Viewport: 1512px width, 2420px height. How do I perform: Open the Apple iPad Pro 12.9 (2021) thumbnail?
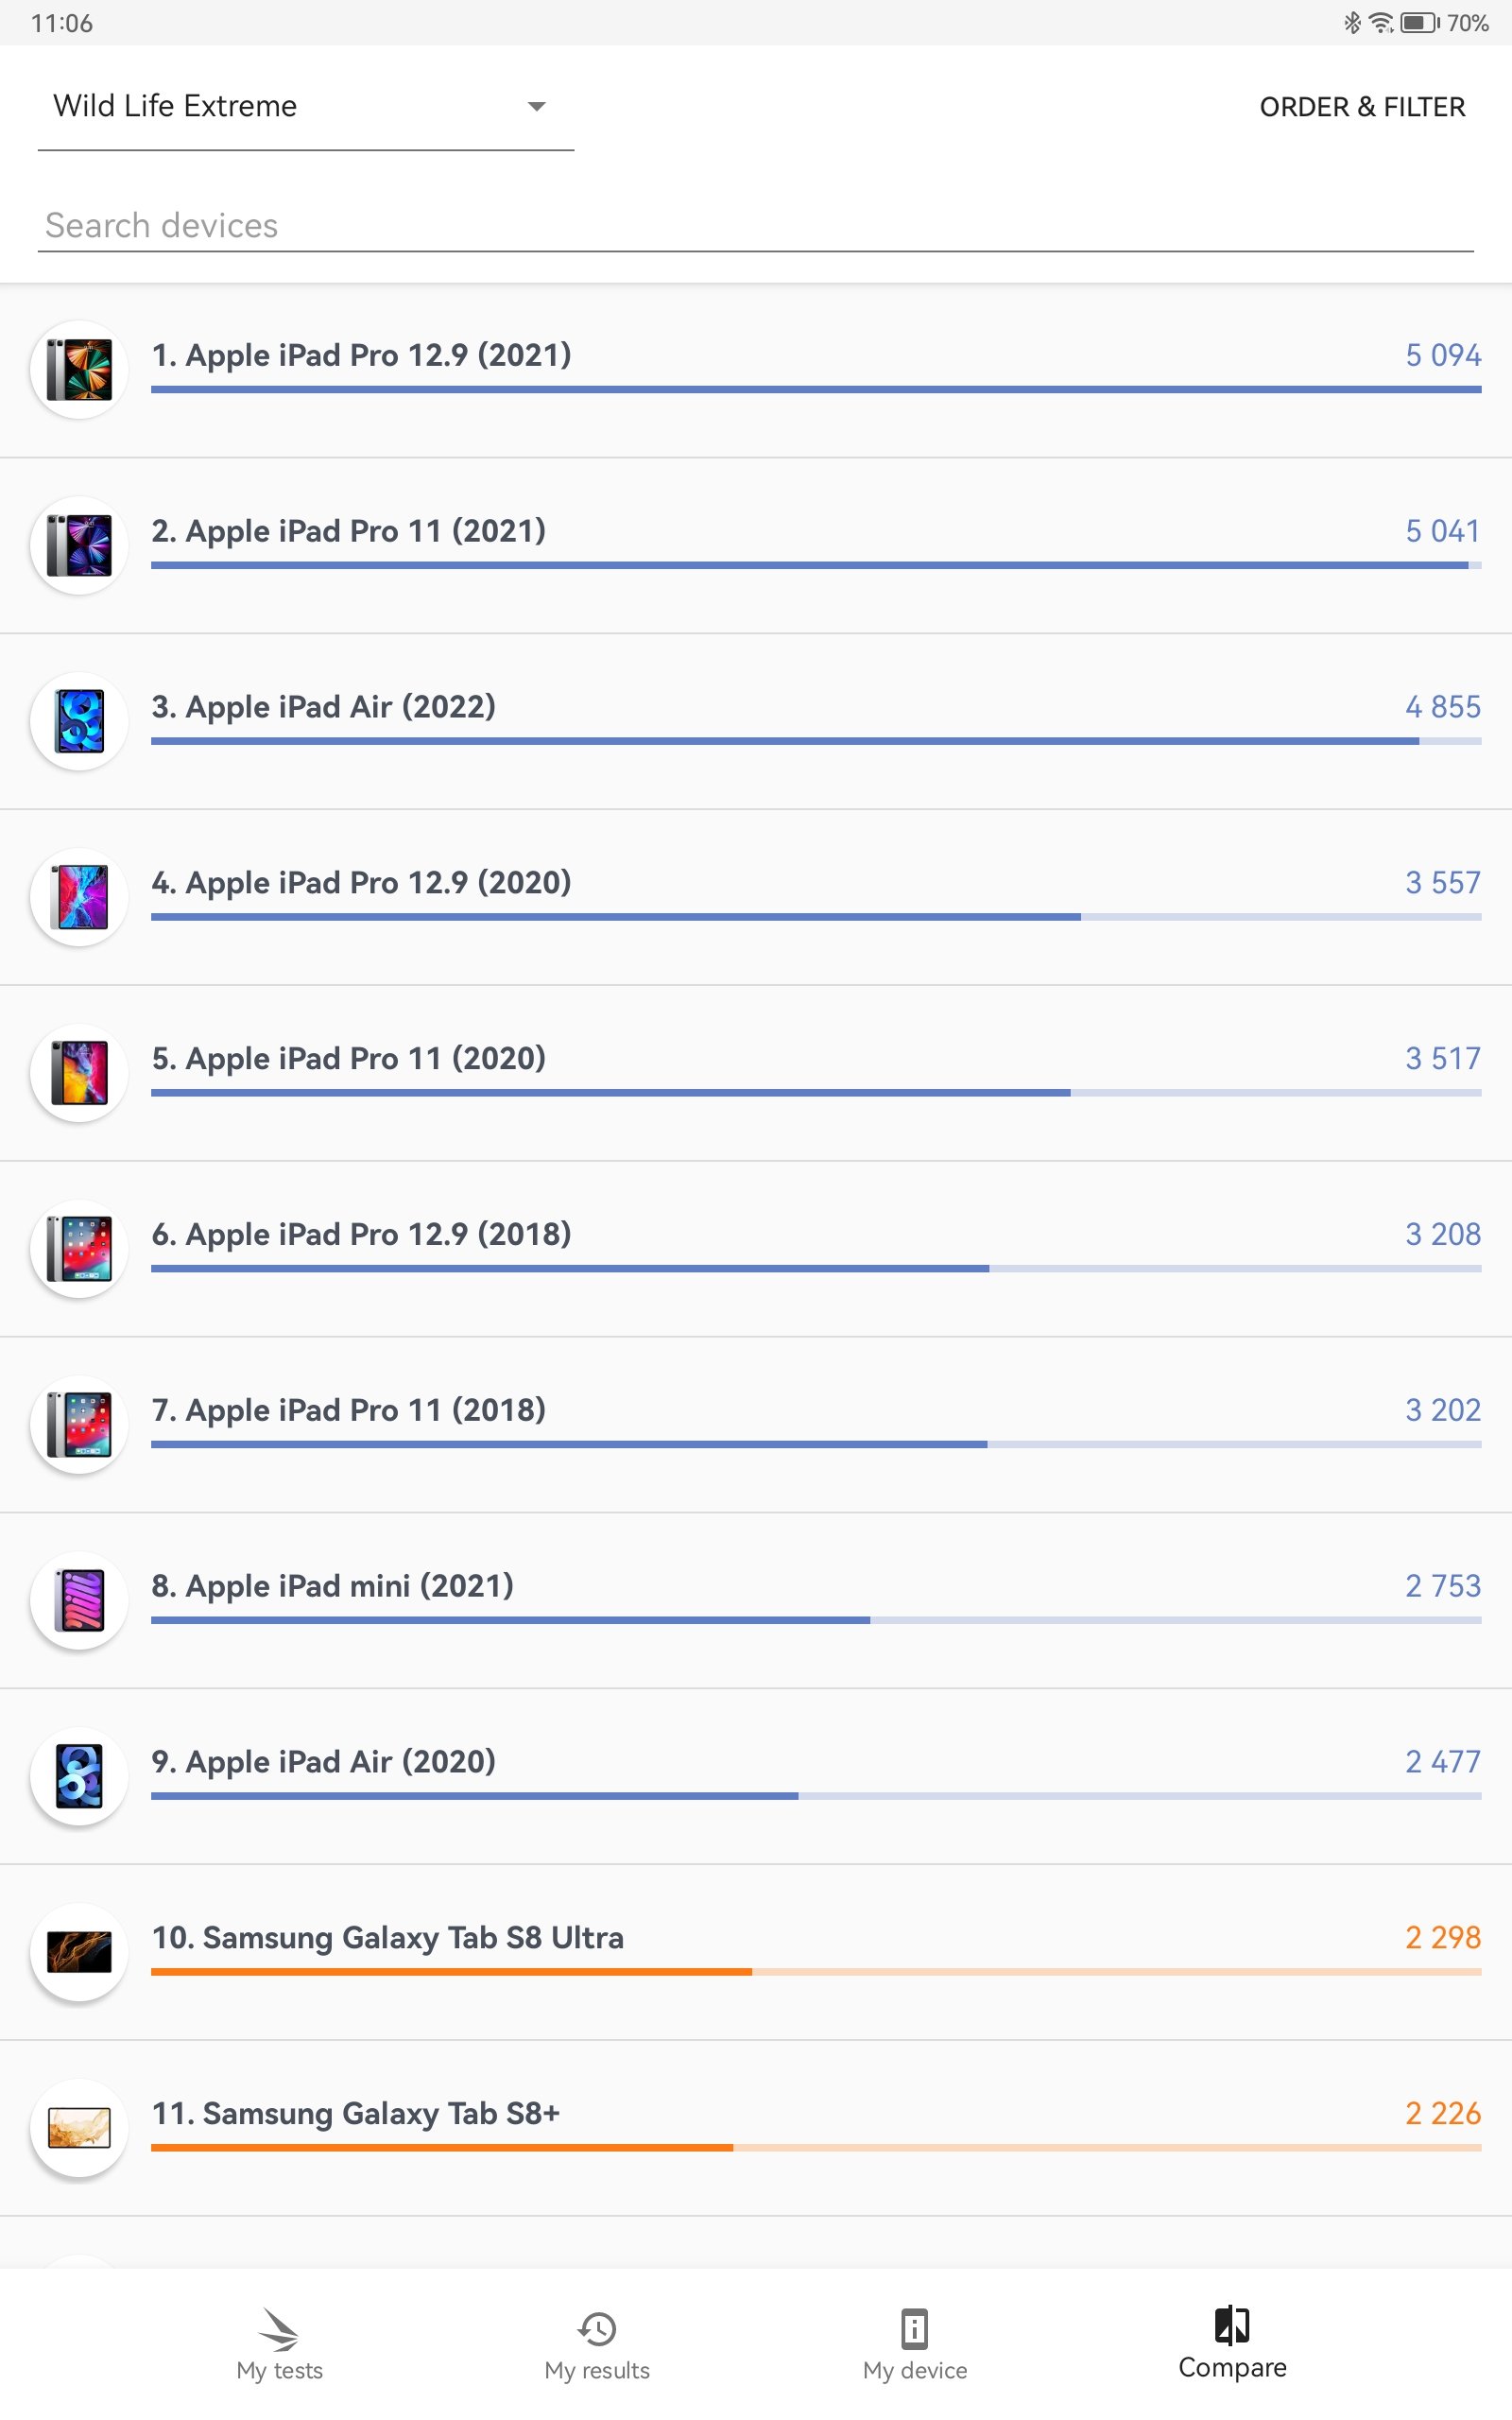coord(79,369)
